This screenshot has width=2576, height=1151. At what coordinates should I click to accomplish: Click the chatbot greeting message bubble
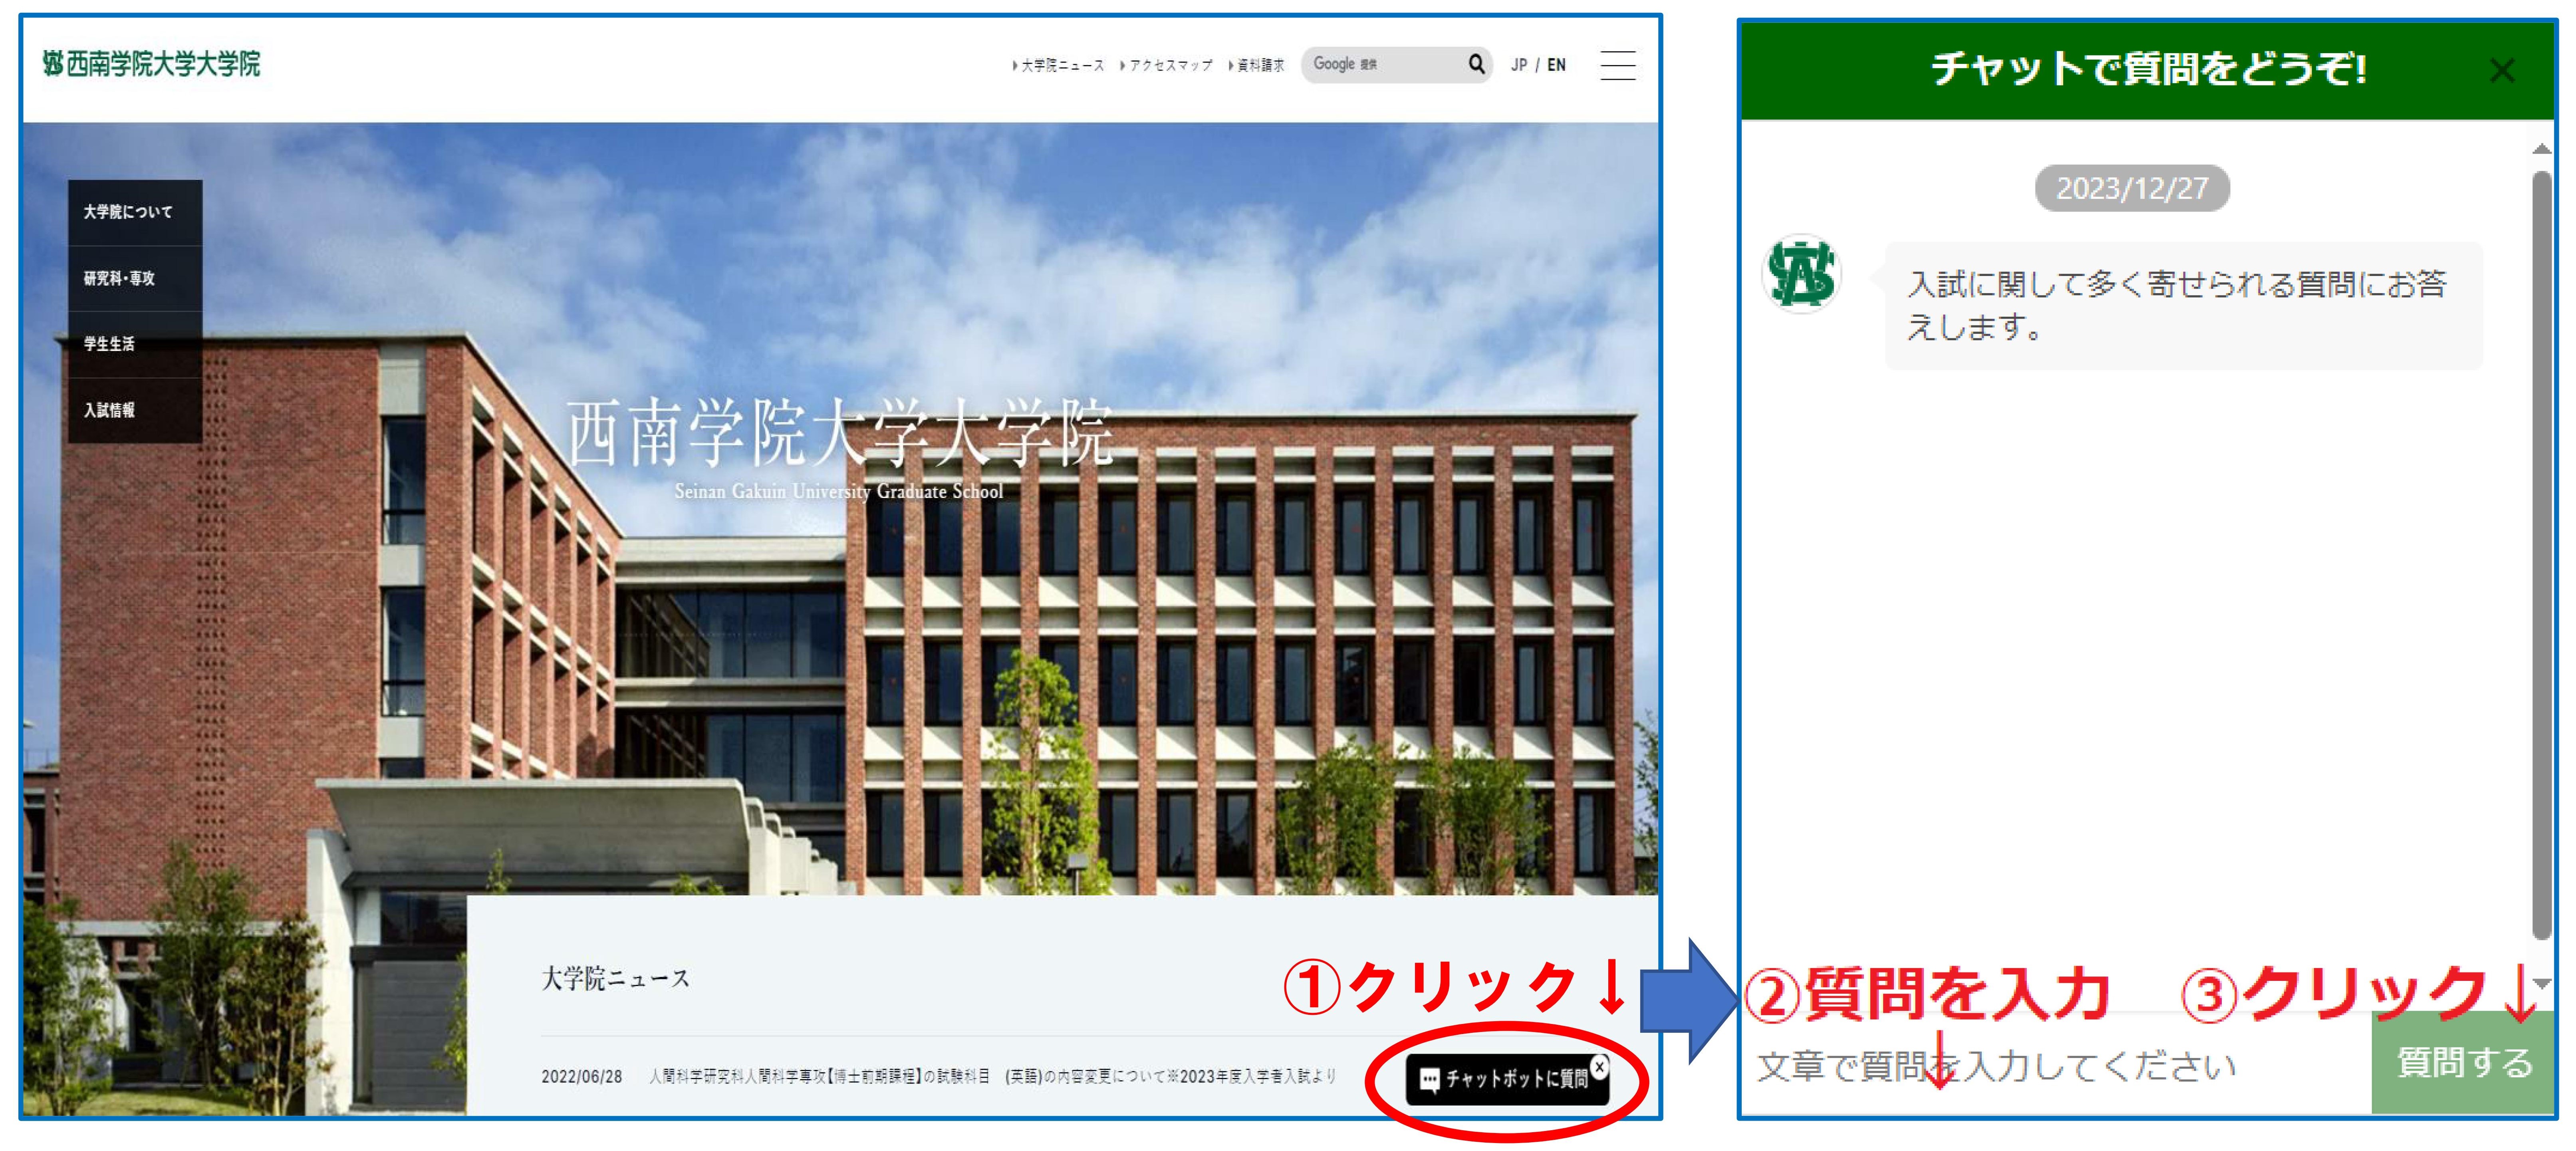pyautogui.click(x=2183, y=306)
